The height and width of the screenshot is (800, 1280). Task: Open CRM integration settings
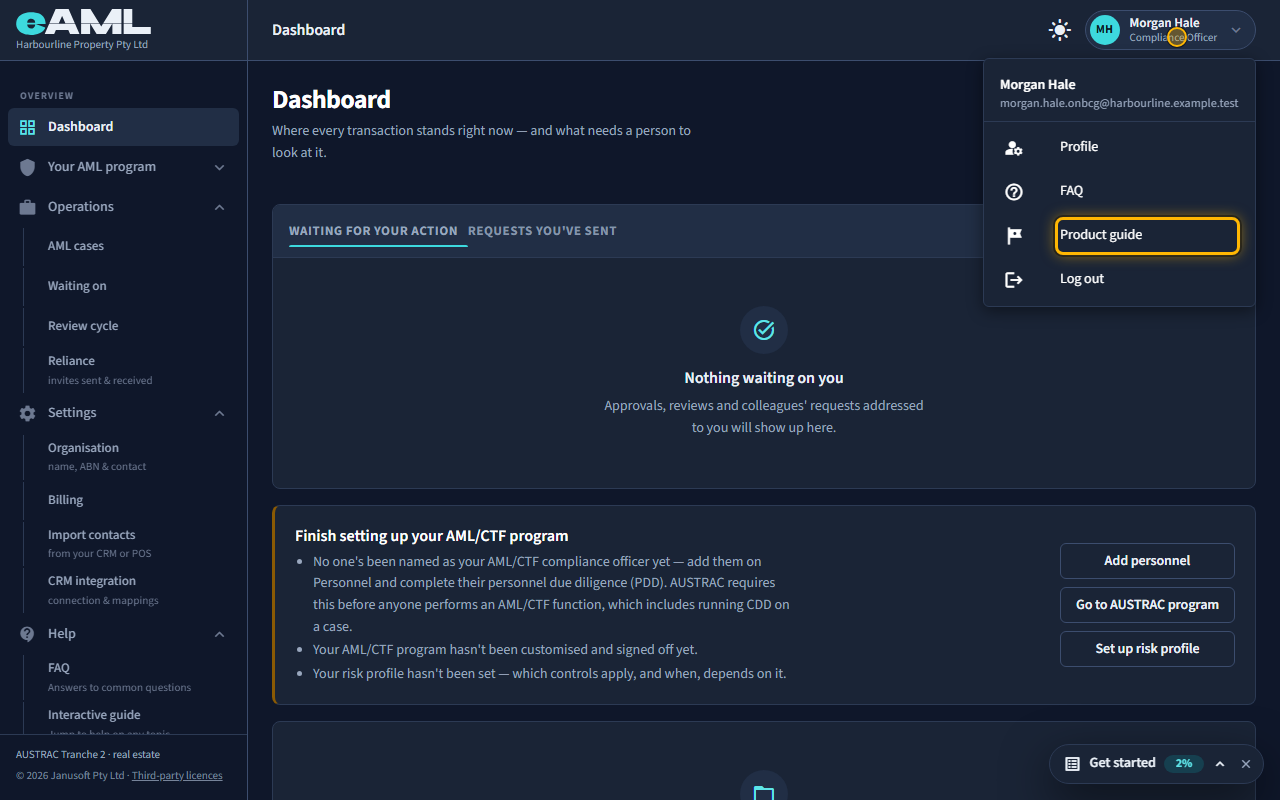pyautogui.click(x=103, y=590)
